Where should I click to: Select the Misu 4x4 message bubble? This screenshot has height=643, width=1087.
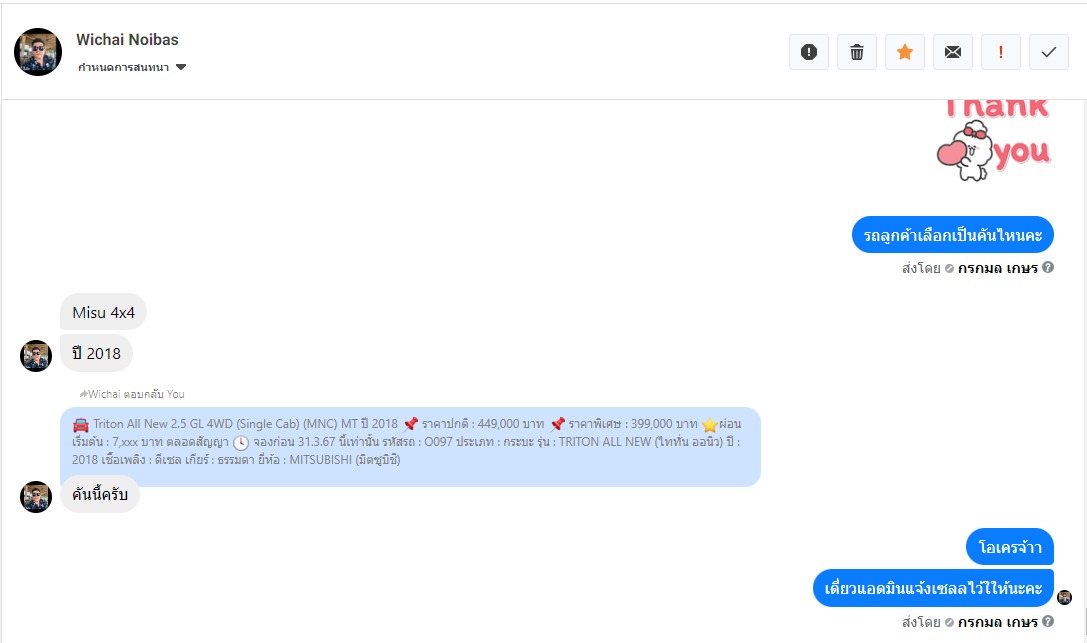[103, 312]
